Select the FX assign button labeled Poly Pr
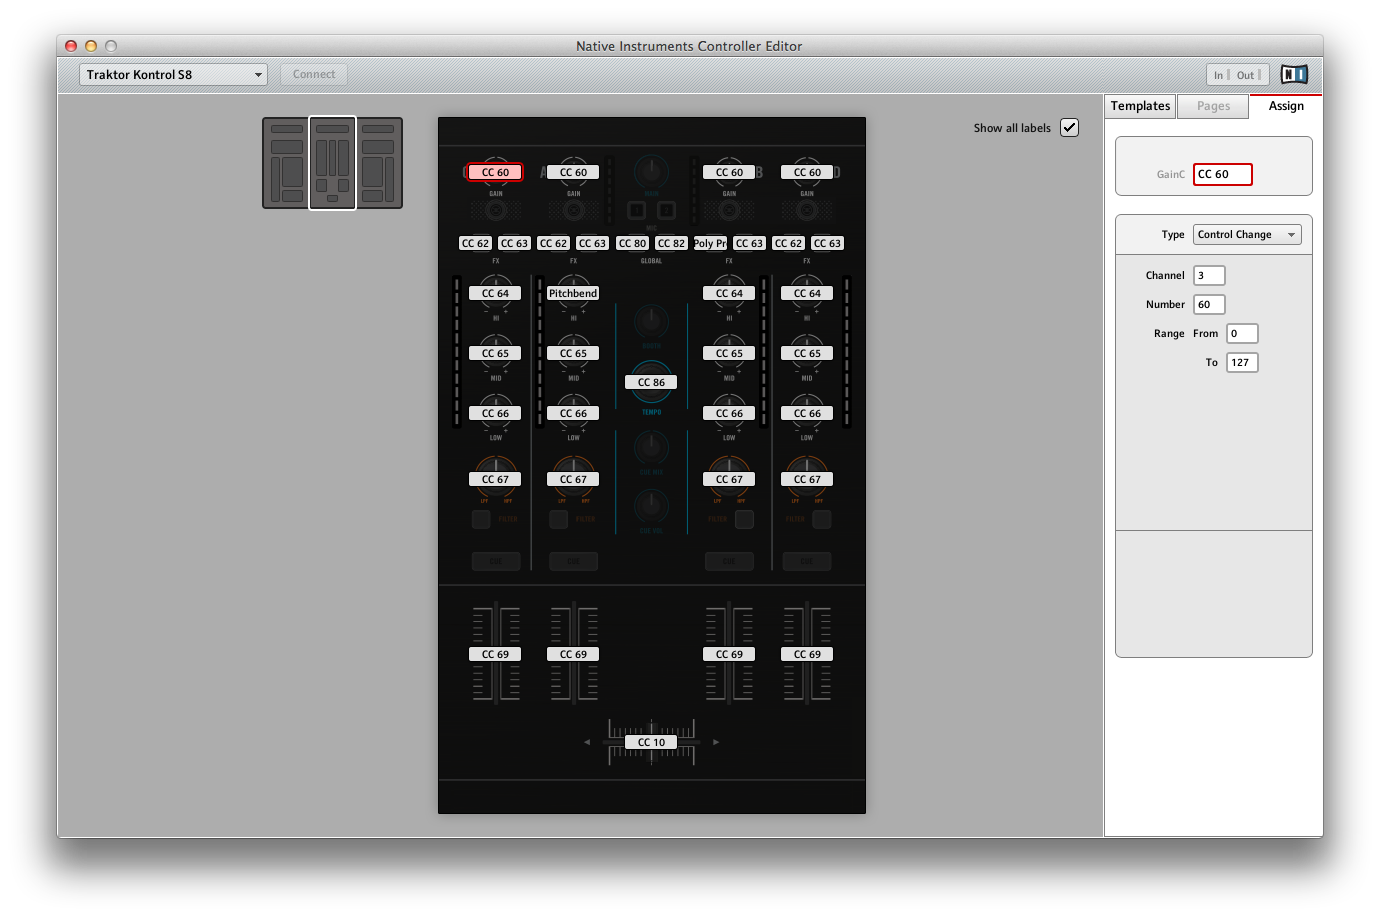1380x917 pixels. [x=710, y=243]
